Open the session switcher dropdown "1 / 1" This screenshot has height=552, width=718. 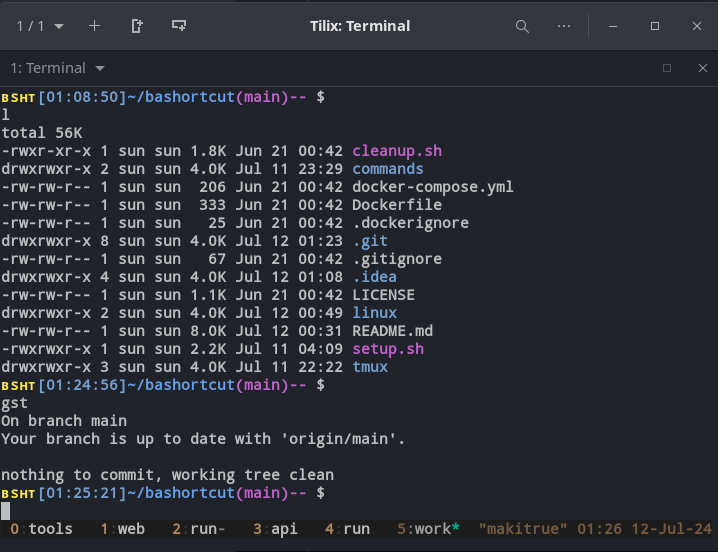tap(40, 26)
